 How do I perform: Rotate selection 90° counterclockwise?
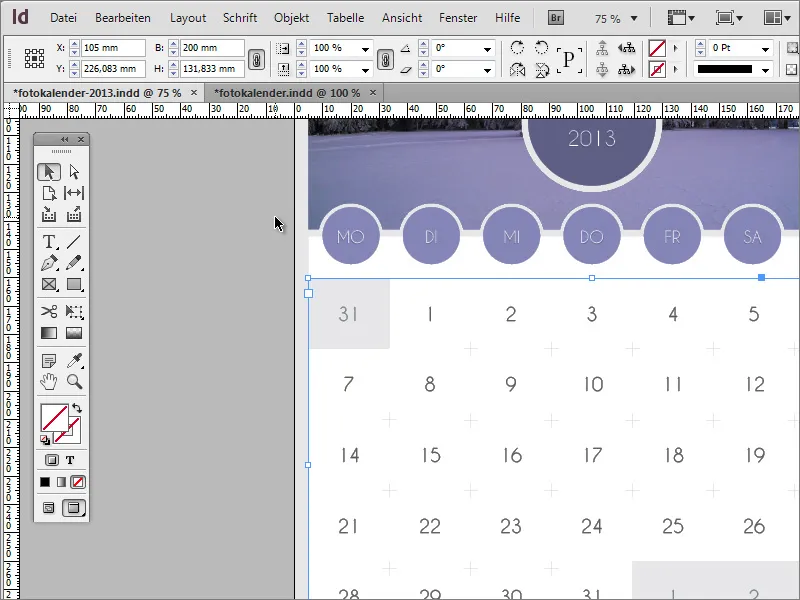pos(541,48)
